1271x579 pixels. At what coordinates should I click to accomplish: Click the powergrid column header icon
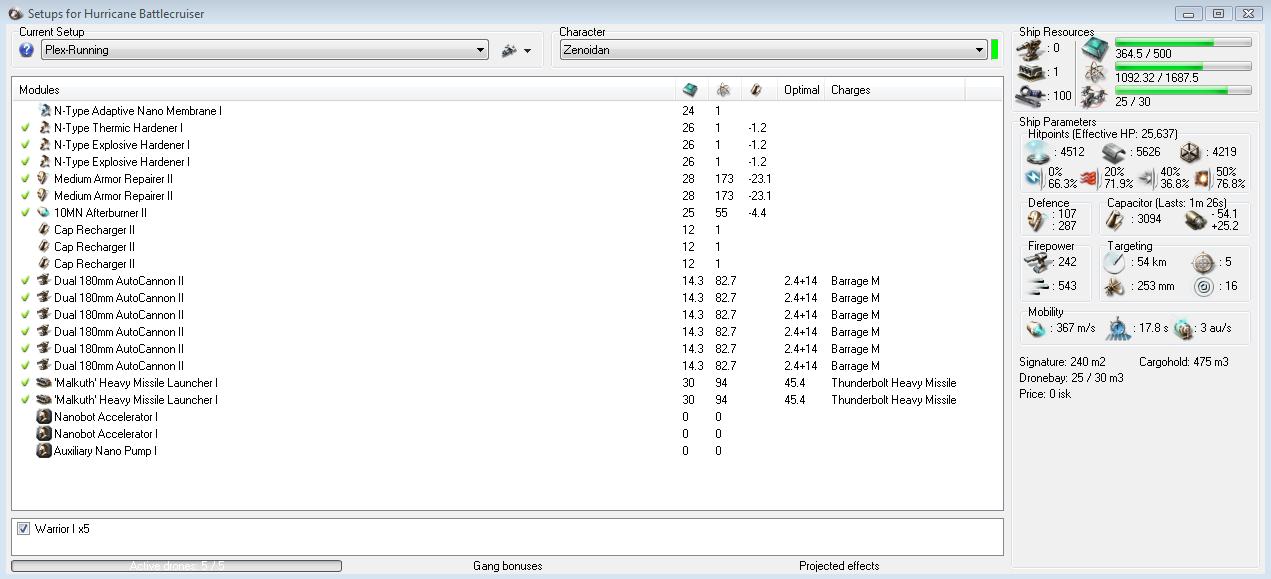coord(723,90)
